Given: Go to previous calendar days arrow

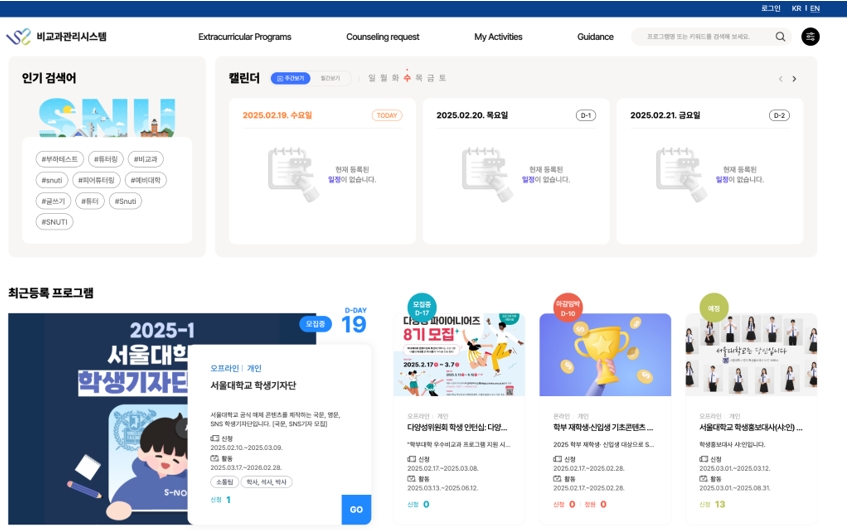Looking at the screenshot, I should click(780, 79).
